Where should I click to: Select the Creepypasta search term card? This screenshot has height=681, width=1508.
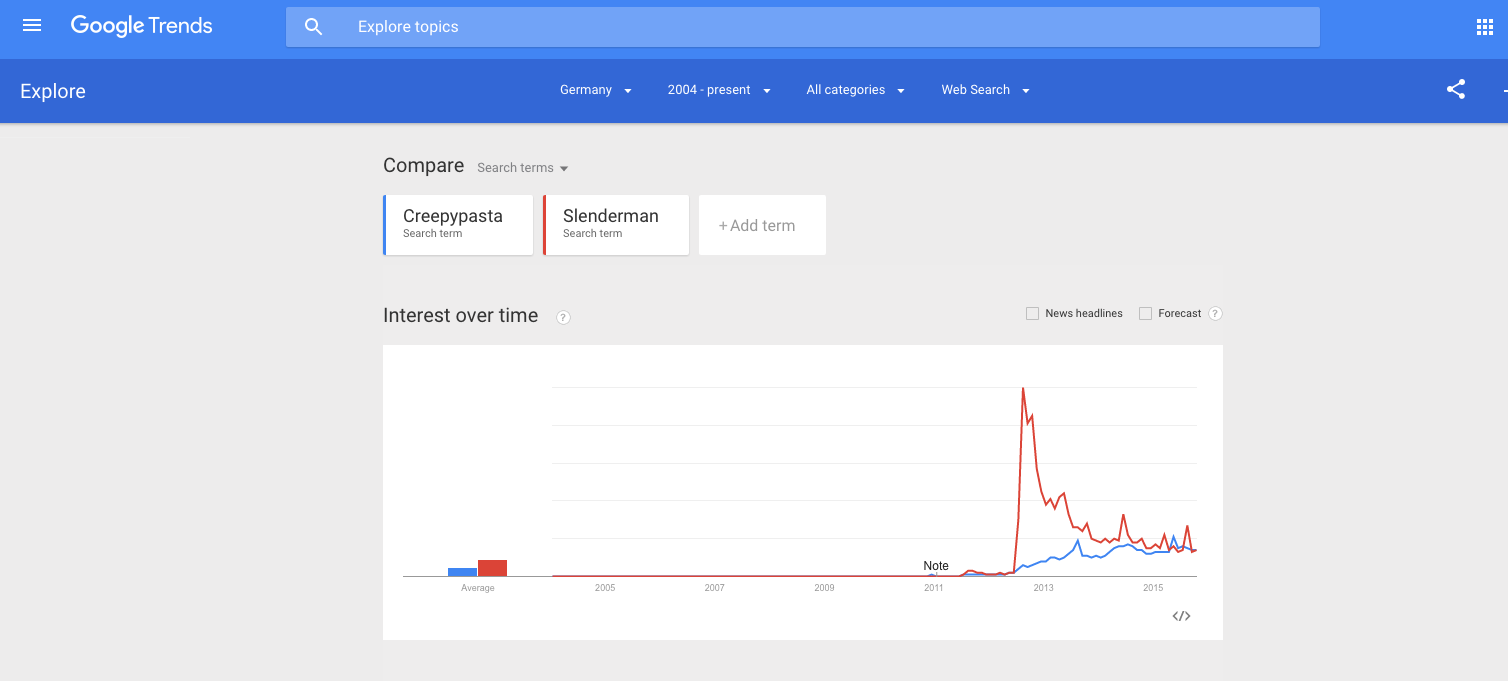[458, 225]
